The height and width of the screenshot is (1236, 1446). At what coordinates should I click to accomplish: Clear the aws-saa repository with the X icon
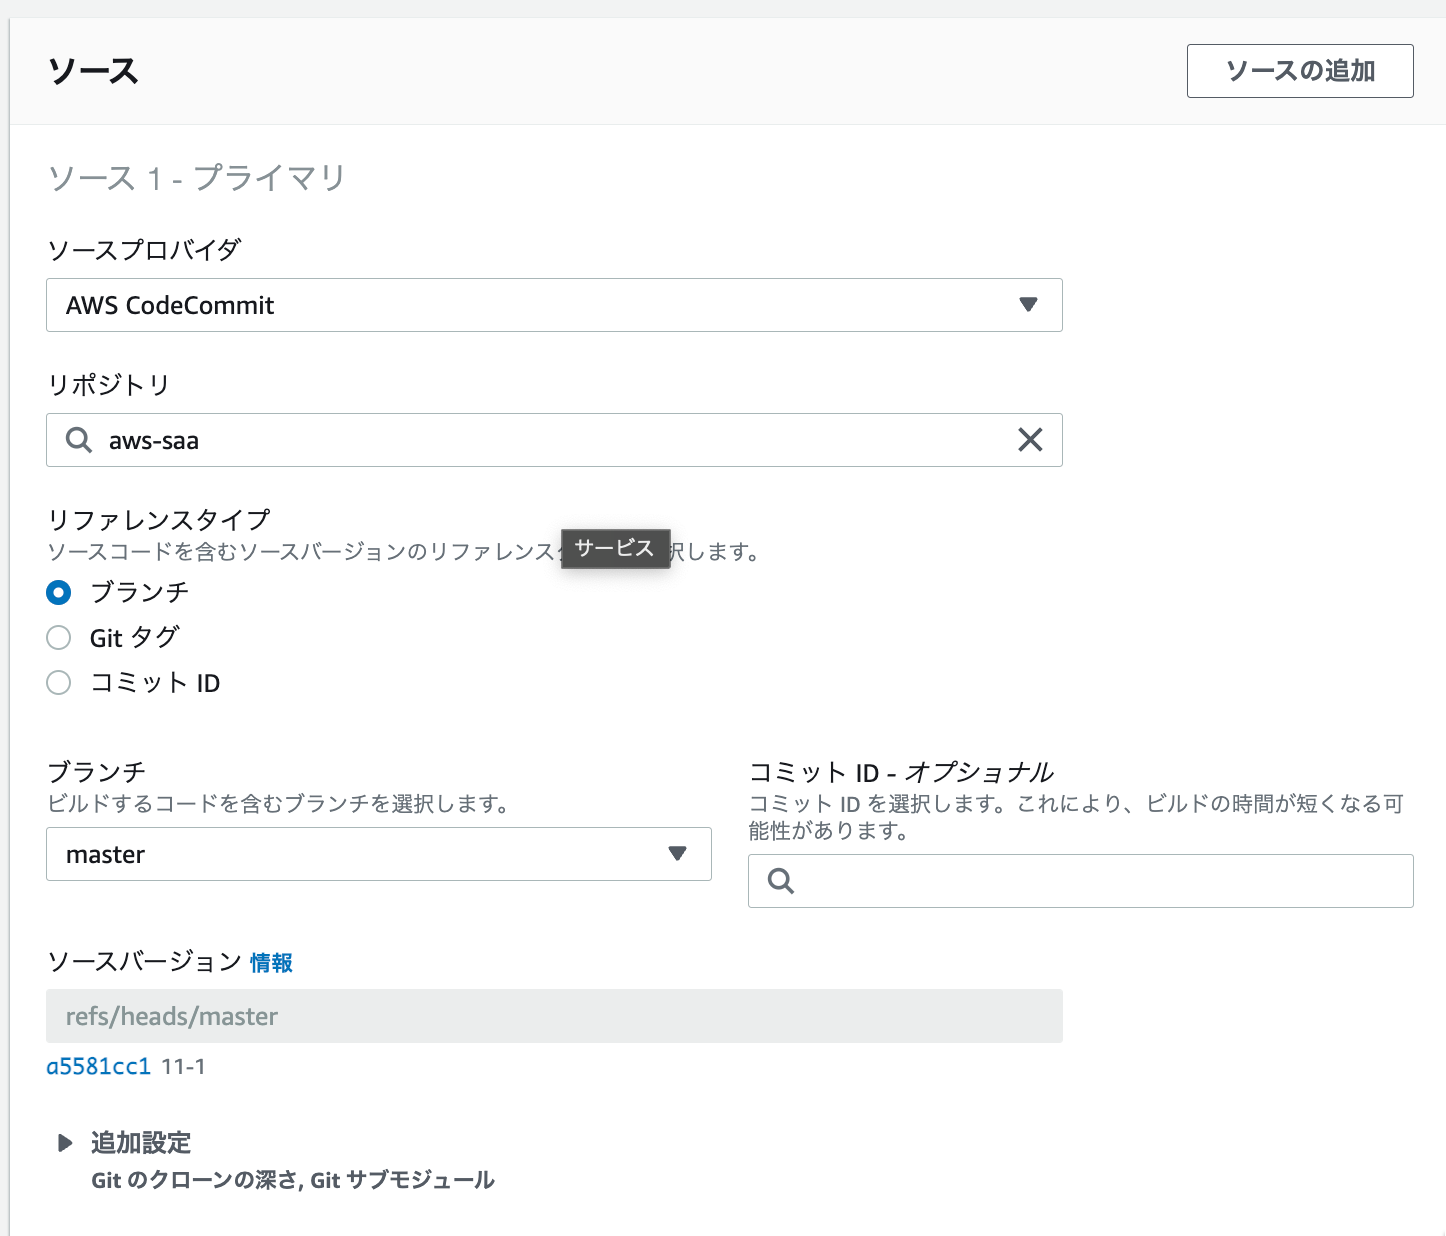pos(1030,440)
